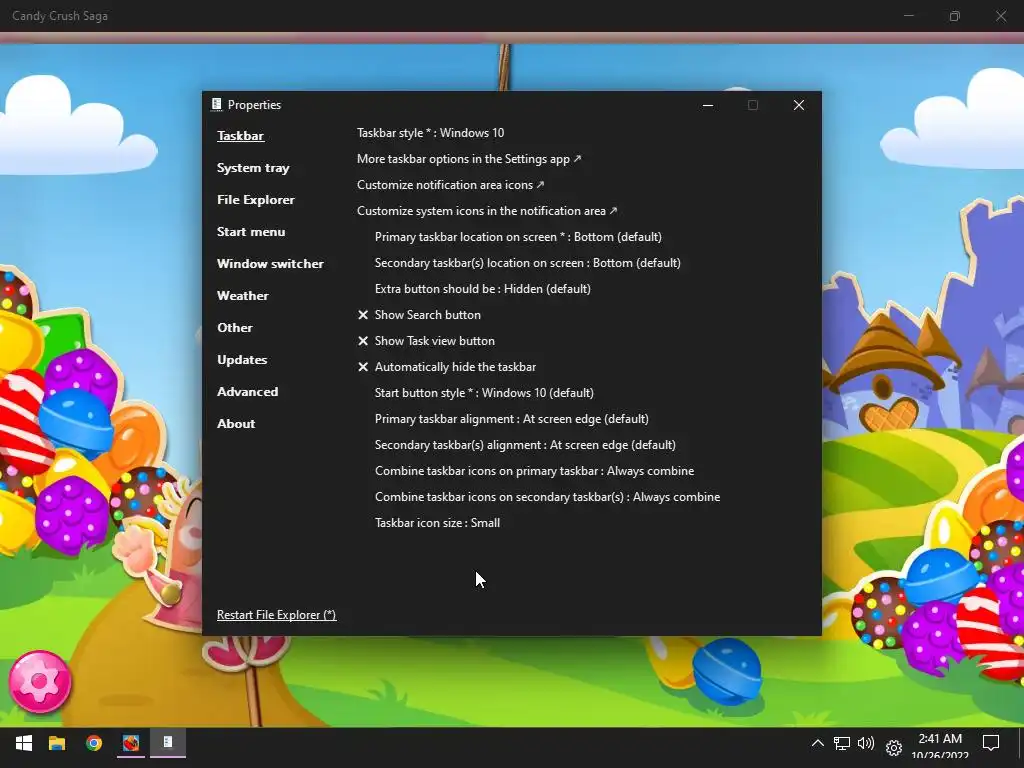Viewport: 1024px width, 768px height.
Task: Open the Other section
Action: (x=234, y=328)
